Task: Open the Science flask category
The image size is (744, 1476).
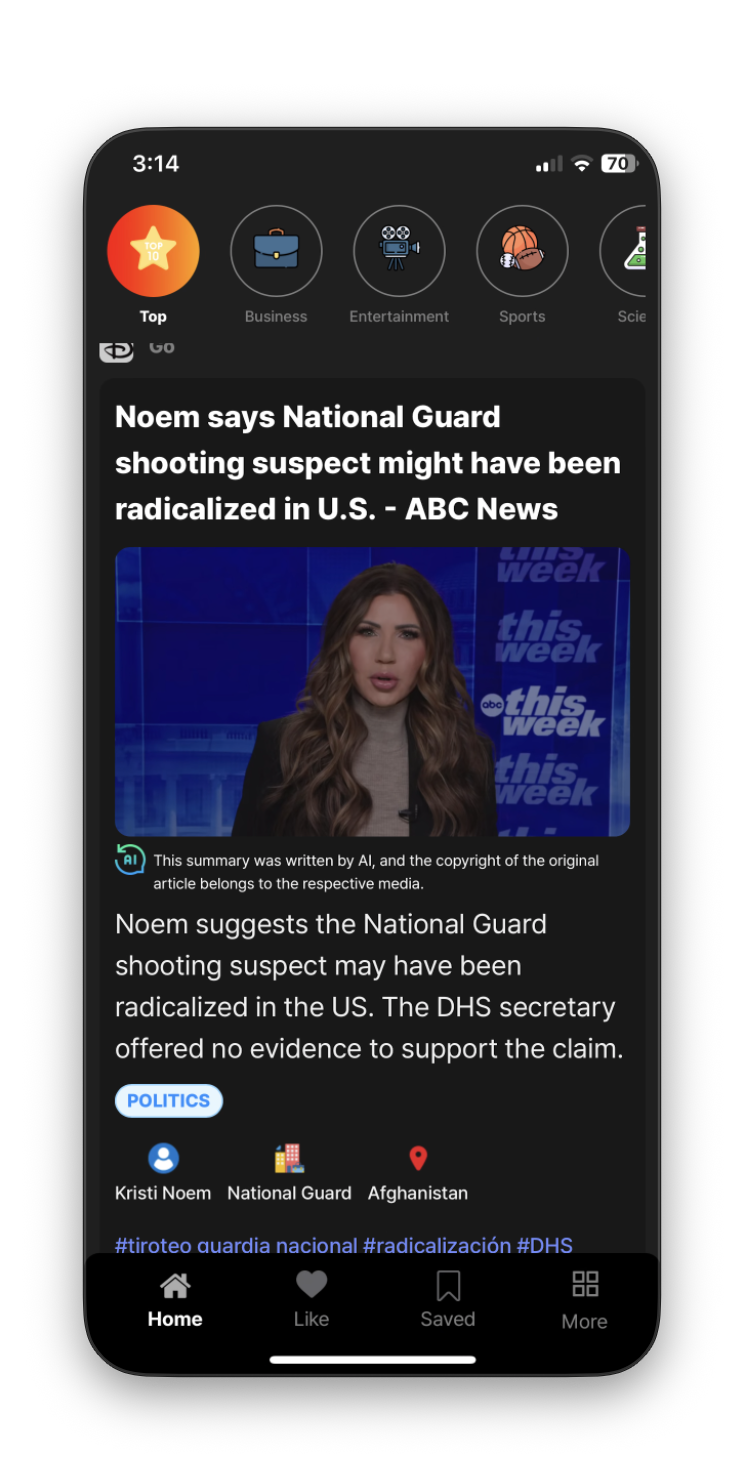Action: point(624,251)
